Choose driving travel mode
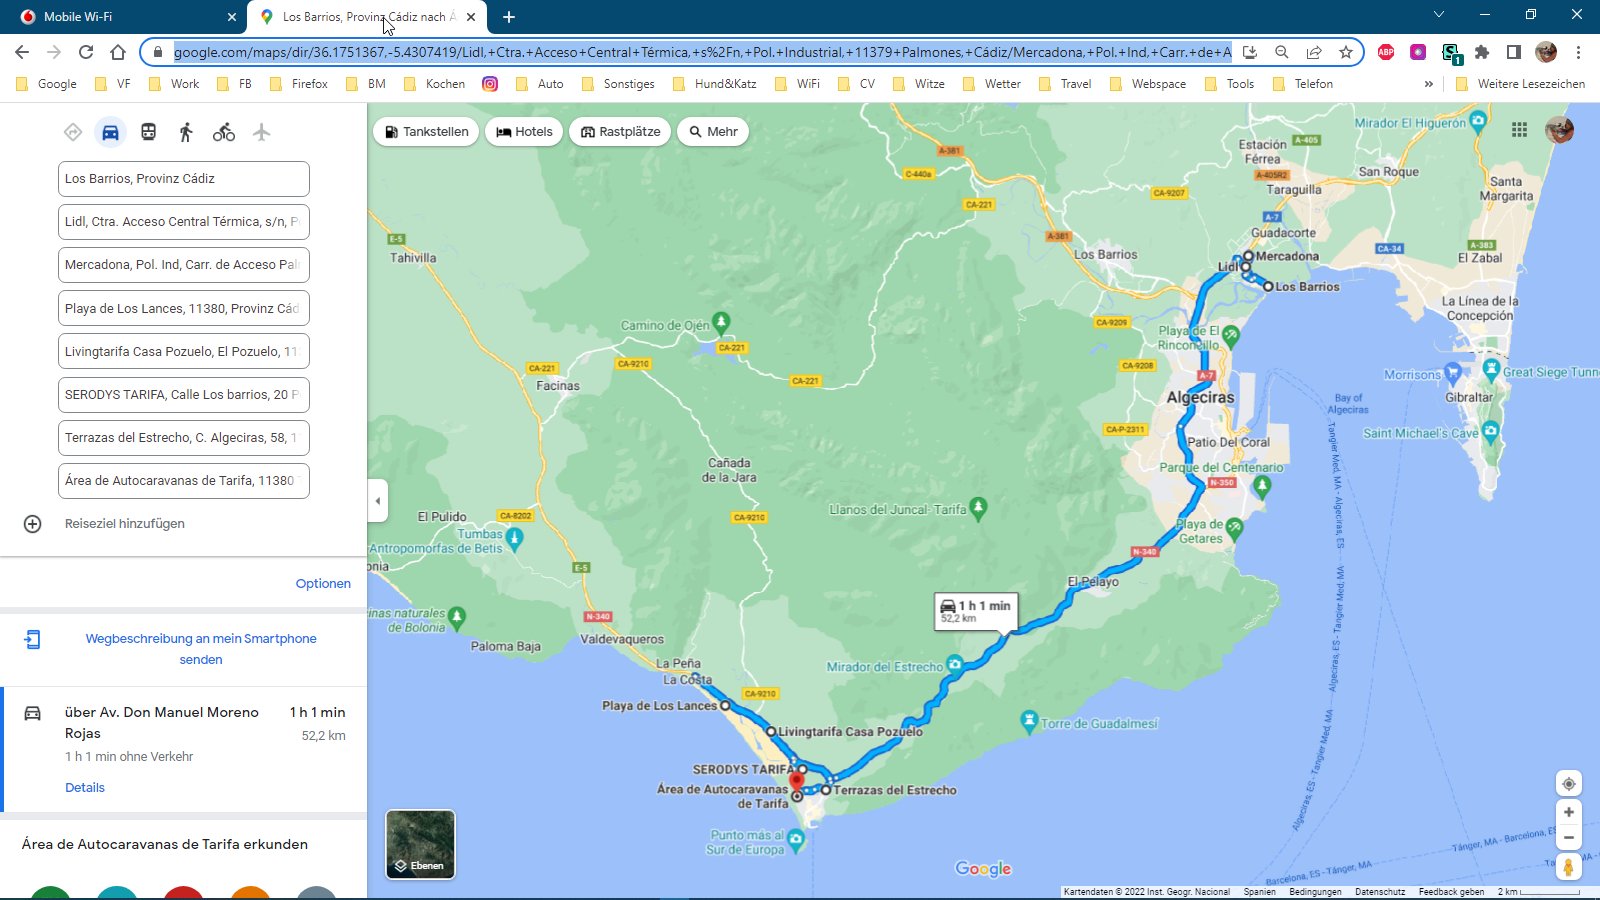The height and width of the screenshot is (900, 1600). pos(110,132)
